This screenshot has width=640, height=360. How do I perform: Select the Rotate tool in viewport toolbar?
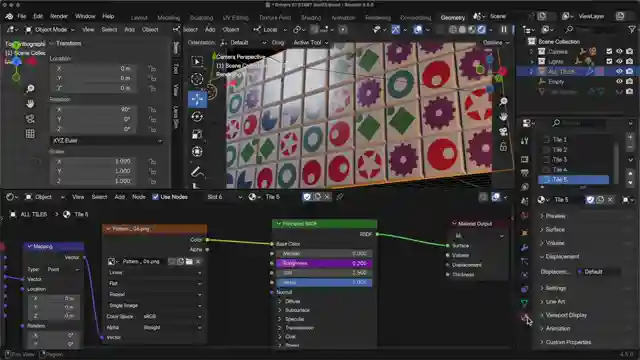(197, 117)
